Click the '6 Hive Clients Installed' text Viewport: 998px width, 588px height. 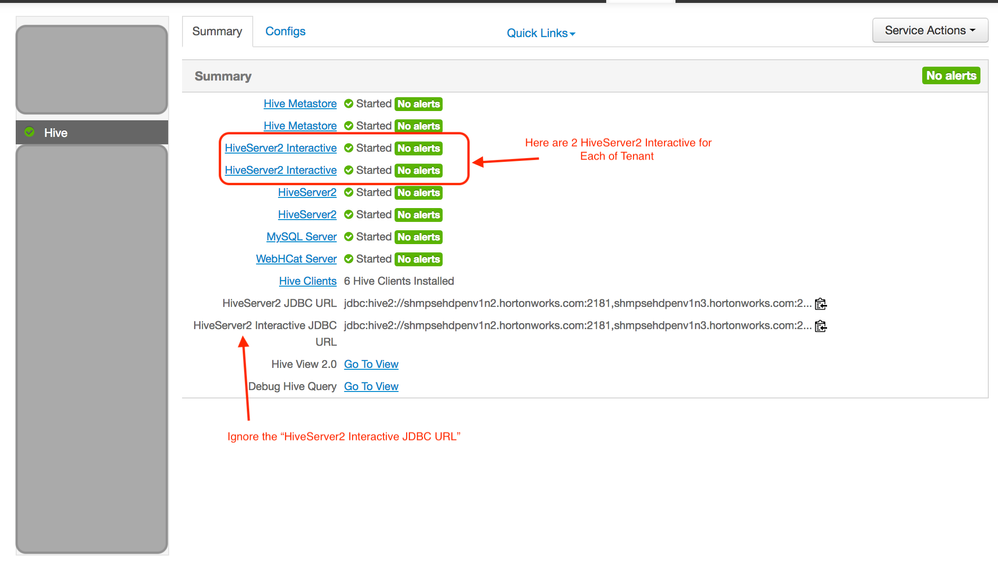[399, 281]
